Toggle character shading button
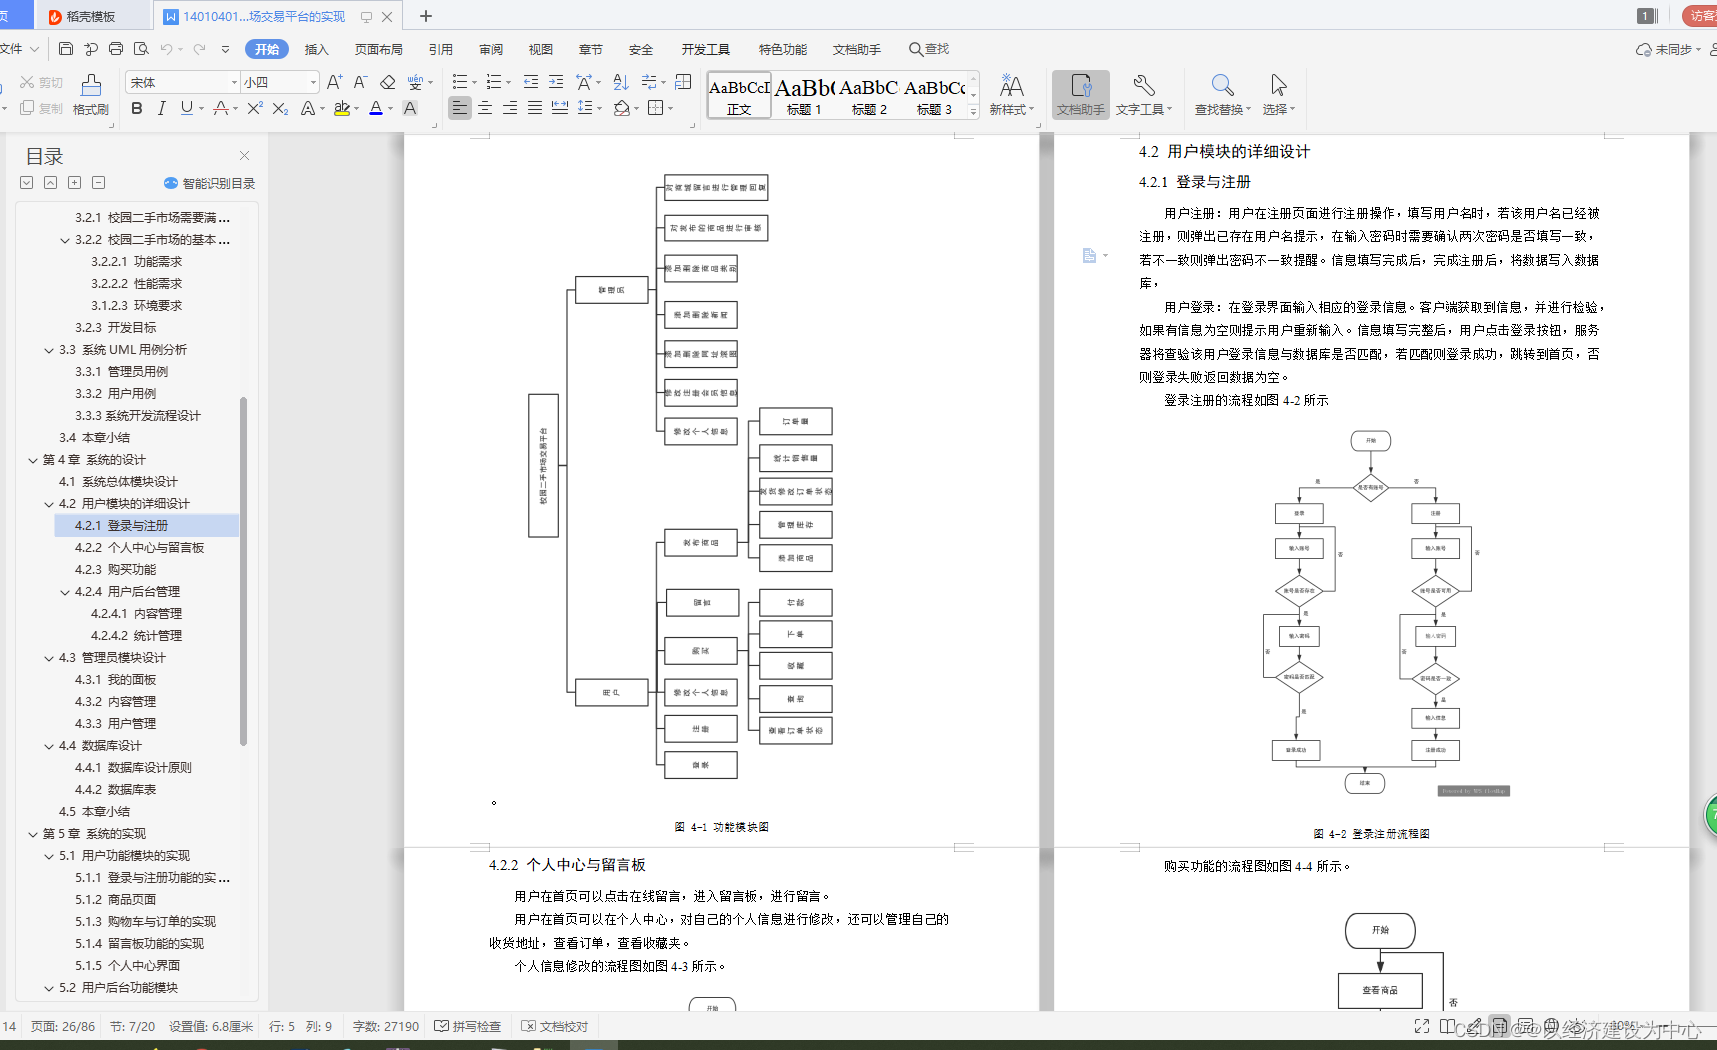The height and width of the screenshot is (1050, 1717). coord(410,108)
